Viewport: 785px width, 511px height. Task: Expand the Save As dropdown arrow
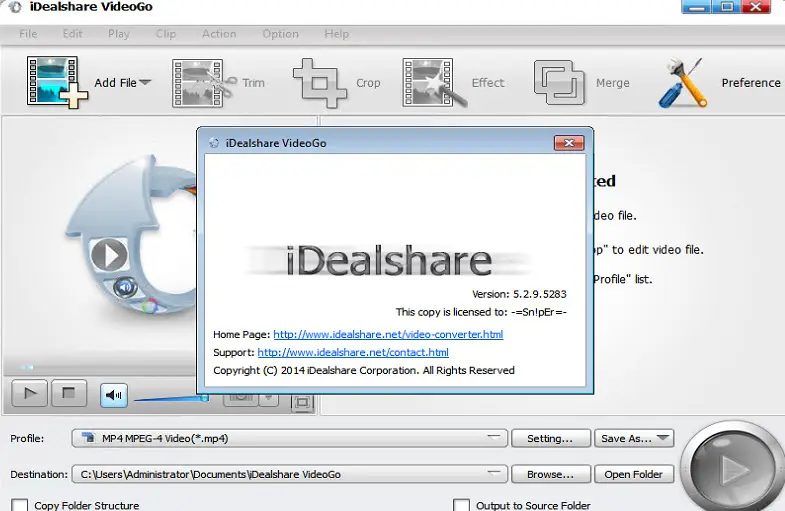pos(663,438)
